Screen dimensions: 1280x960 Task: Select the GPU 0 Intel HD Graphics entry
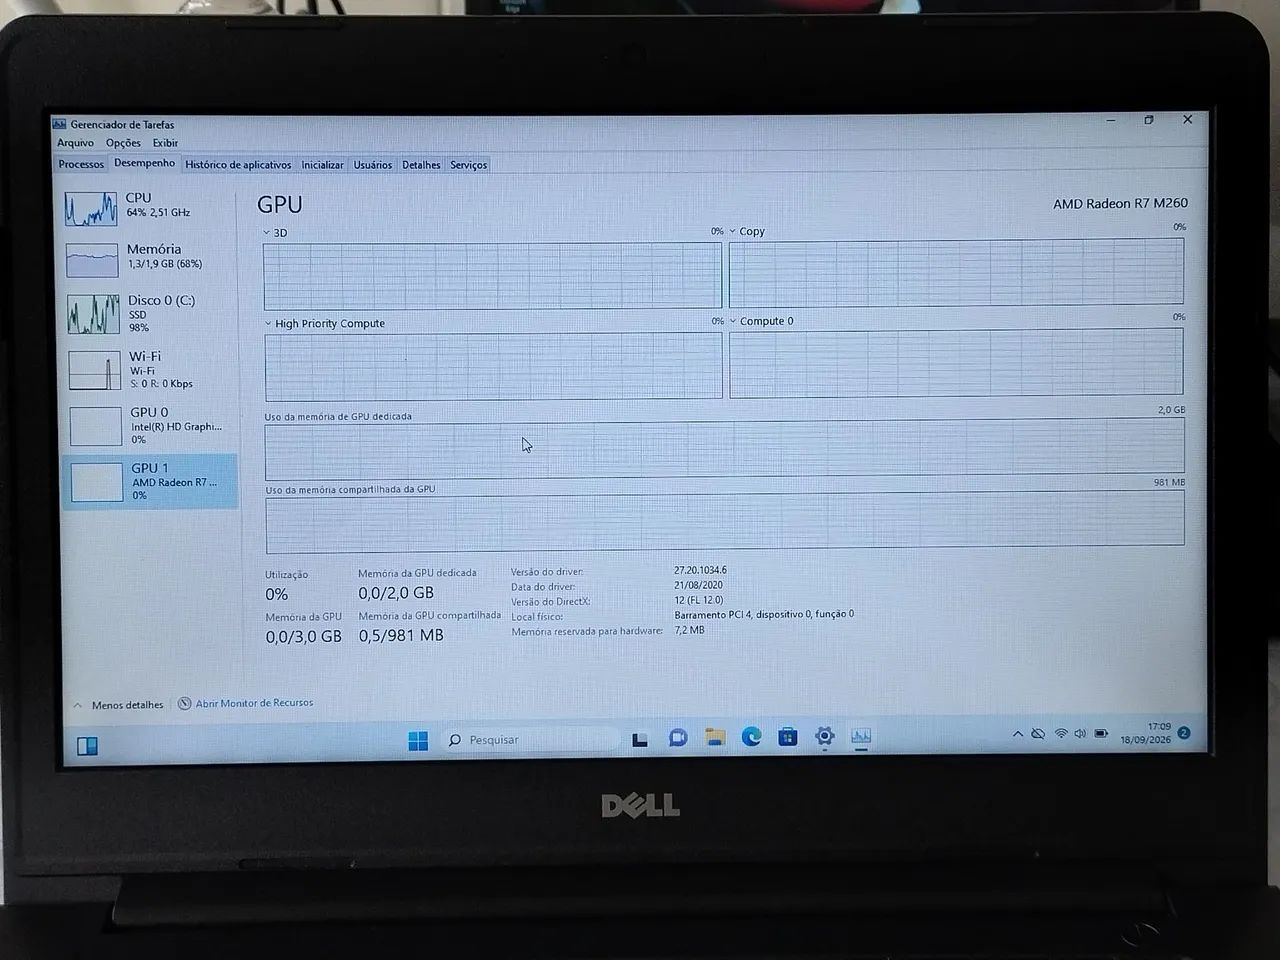[x=150, y=425]
